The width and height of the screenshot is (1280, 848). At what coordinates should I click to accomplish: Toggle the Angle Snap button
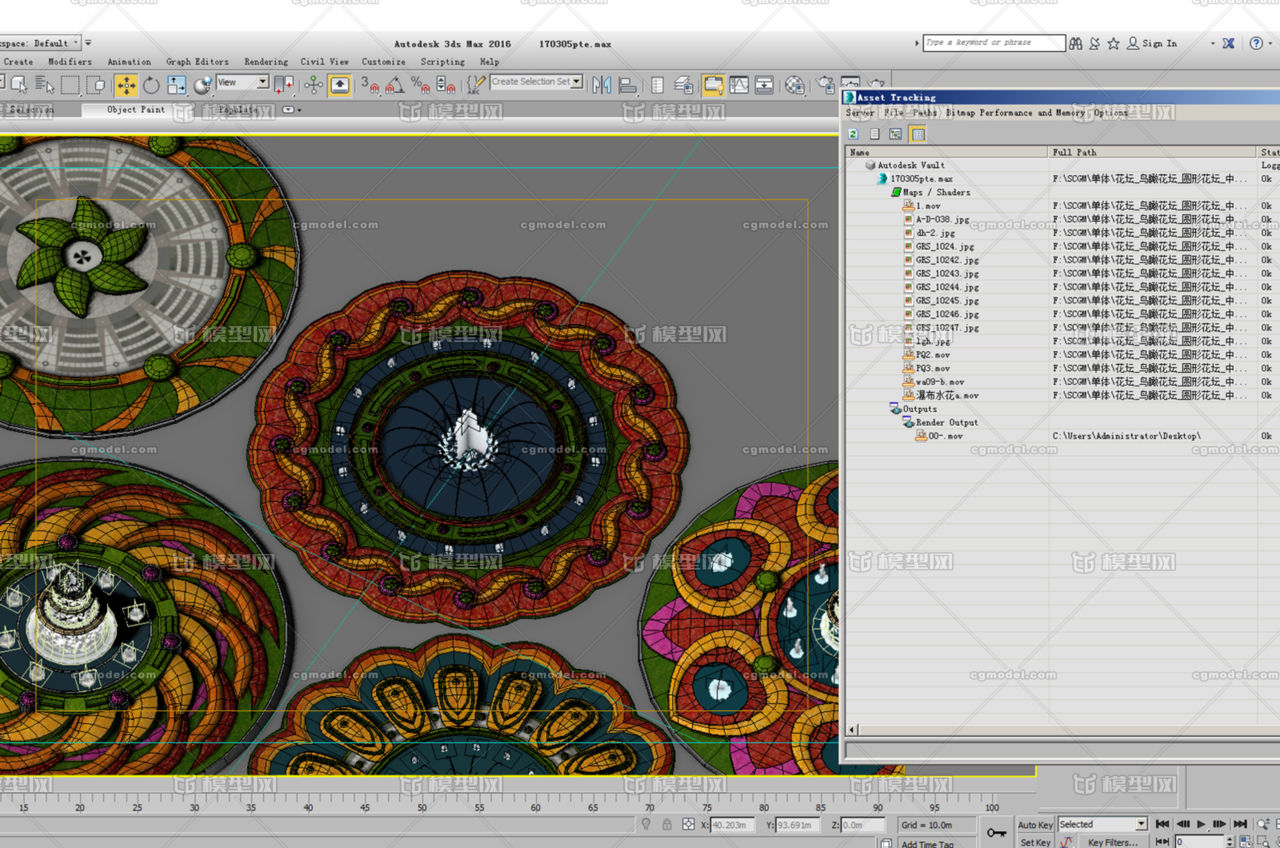394,85
